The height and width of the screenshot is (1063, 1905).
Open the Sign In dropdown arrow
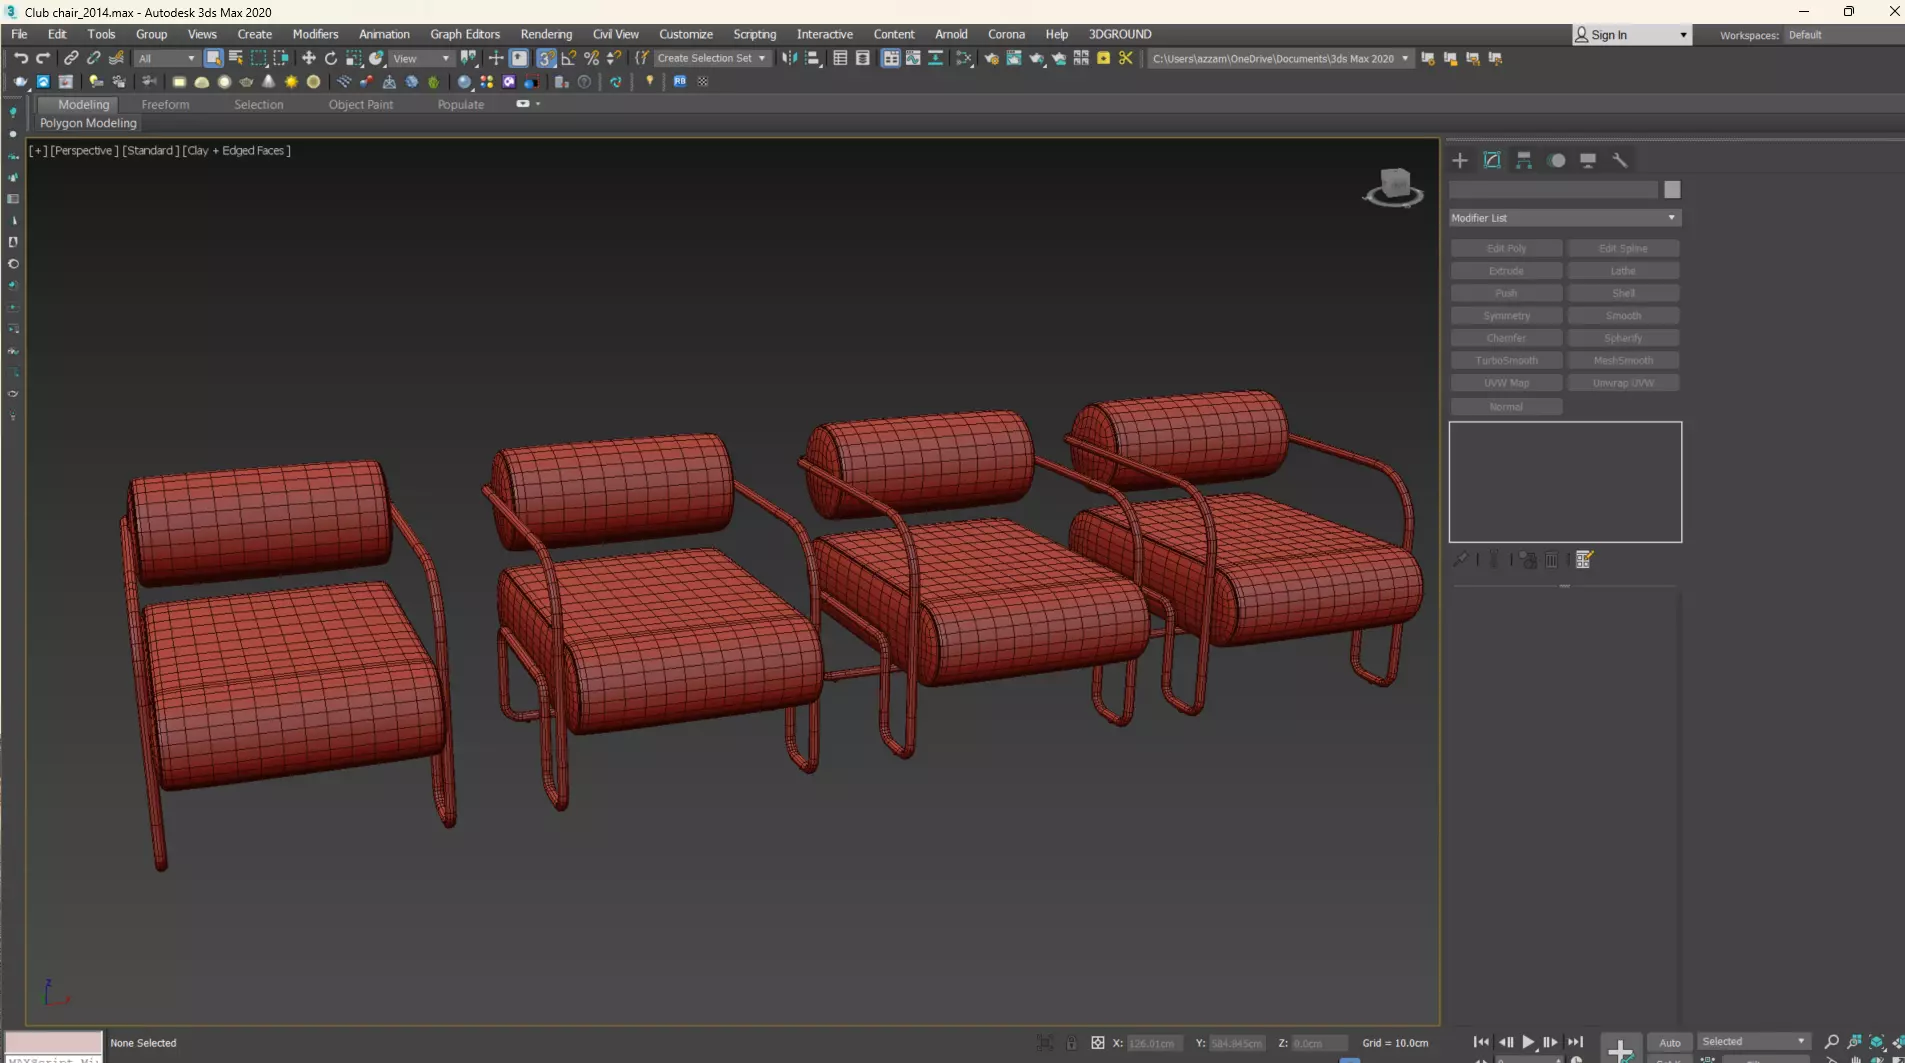pos(1683,35)
